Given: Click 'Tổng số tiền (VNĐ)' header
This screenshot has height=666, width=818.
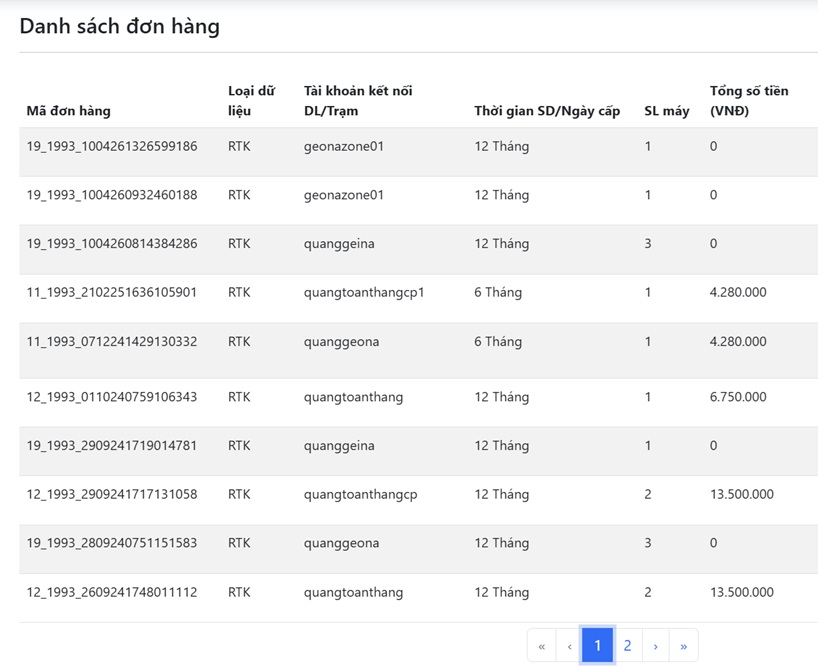Looking at the screenshot, I should tap(749, 101).
